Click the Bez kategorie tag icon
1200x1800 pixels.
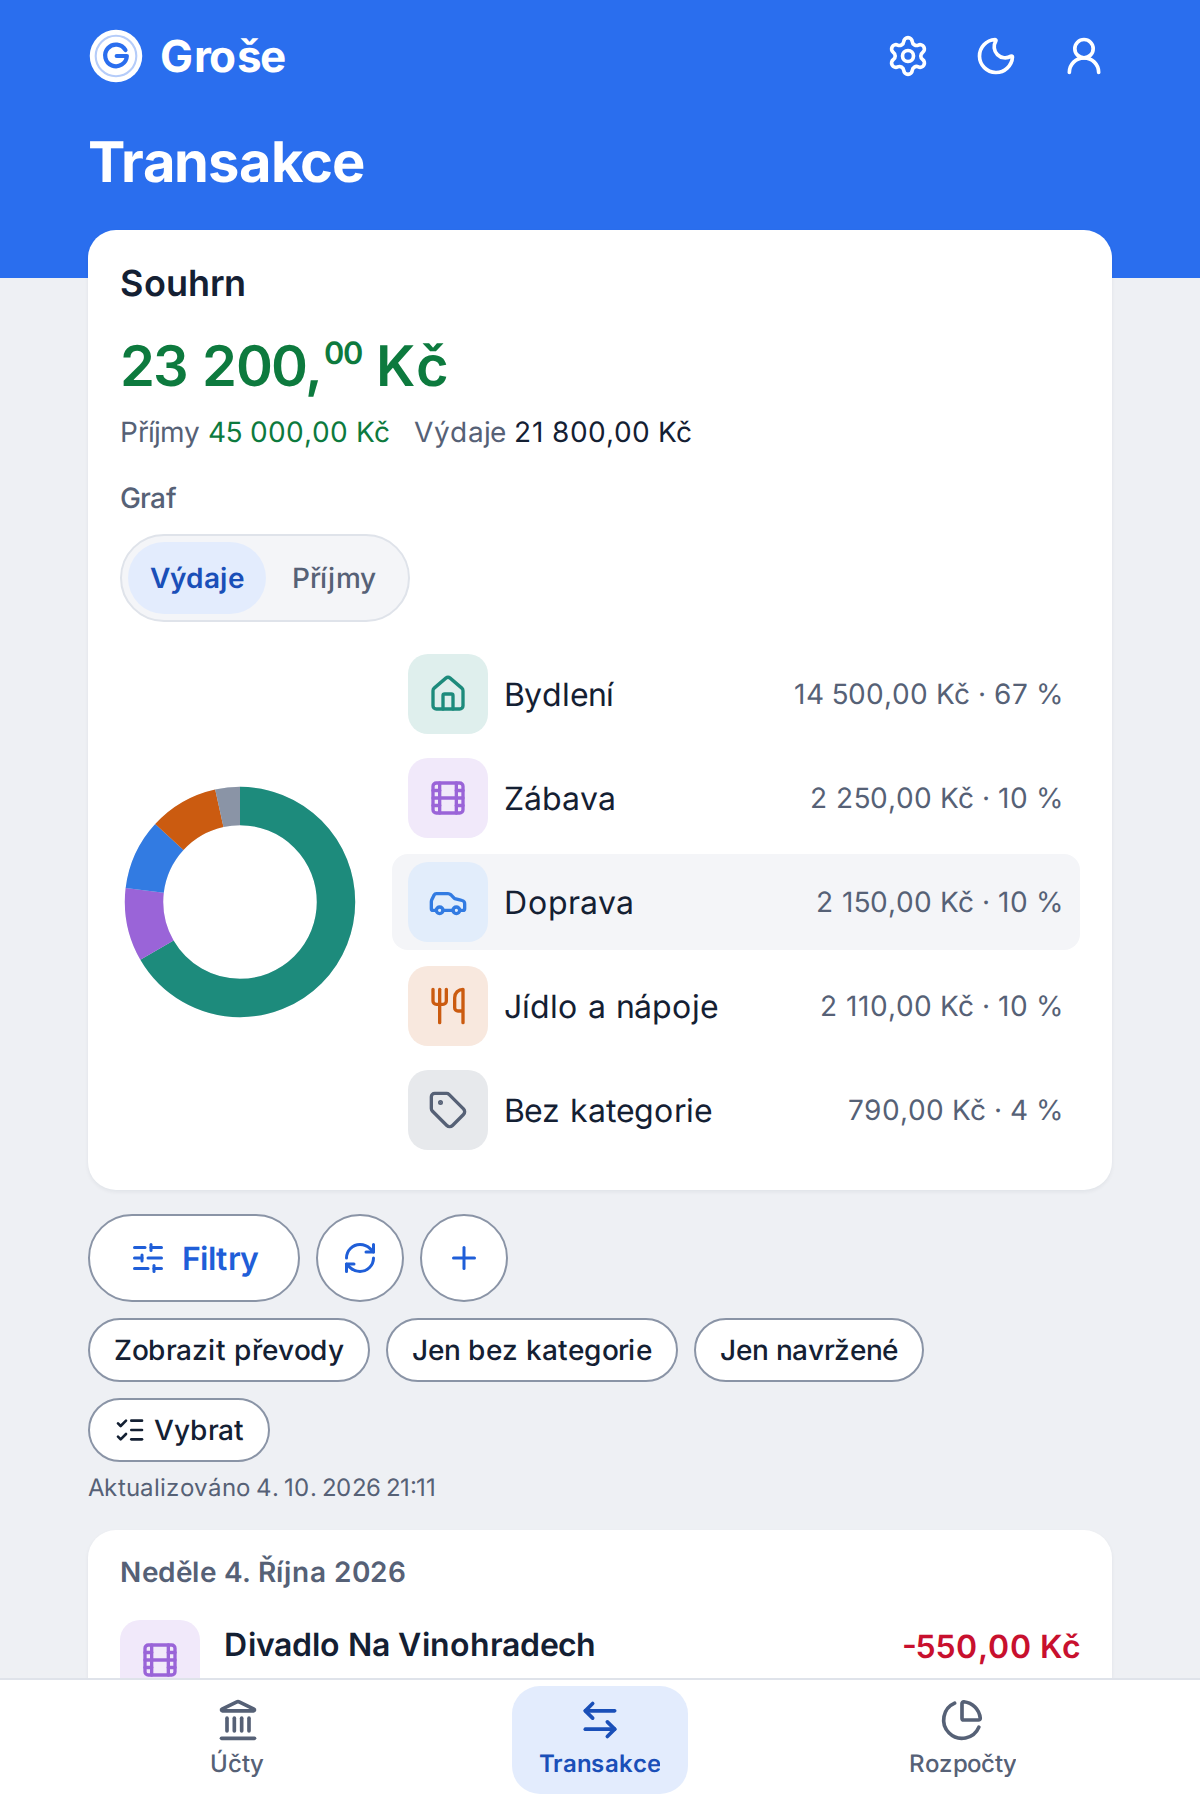tap(448, 1110)
